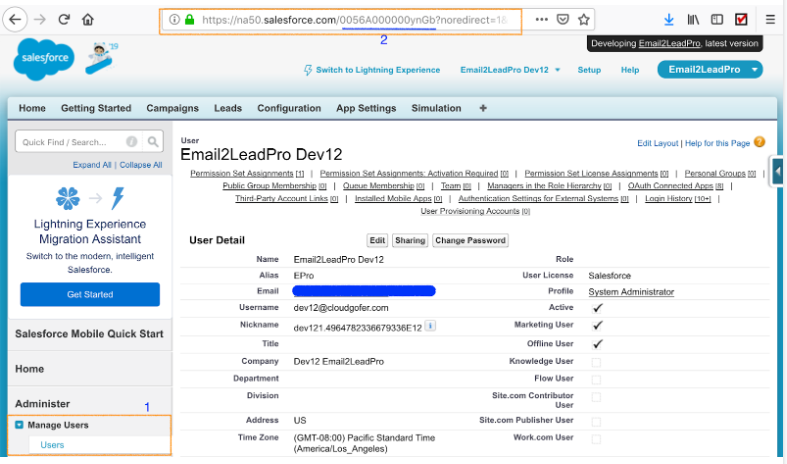Viewport: 787px width, 464px height.
Task: Collapse the Manage Users tree node
Action: coord(19,425)
